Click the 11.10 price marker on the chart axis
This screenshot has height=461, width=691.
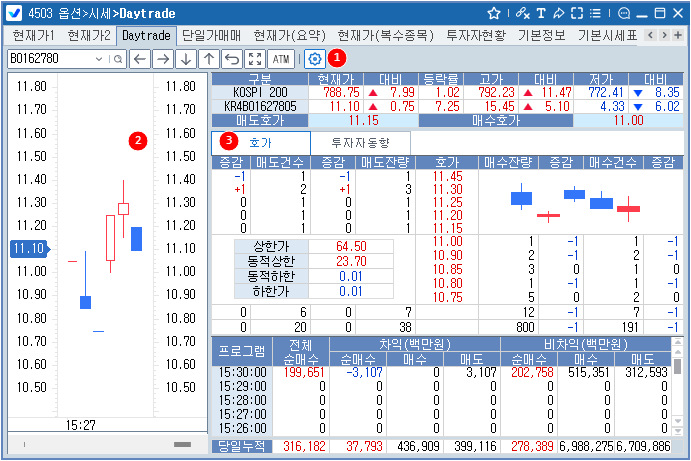coord(25,248)
